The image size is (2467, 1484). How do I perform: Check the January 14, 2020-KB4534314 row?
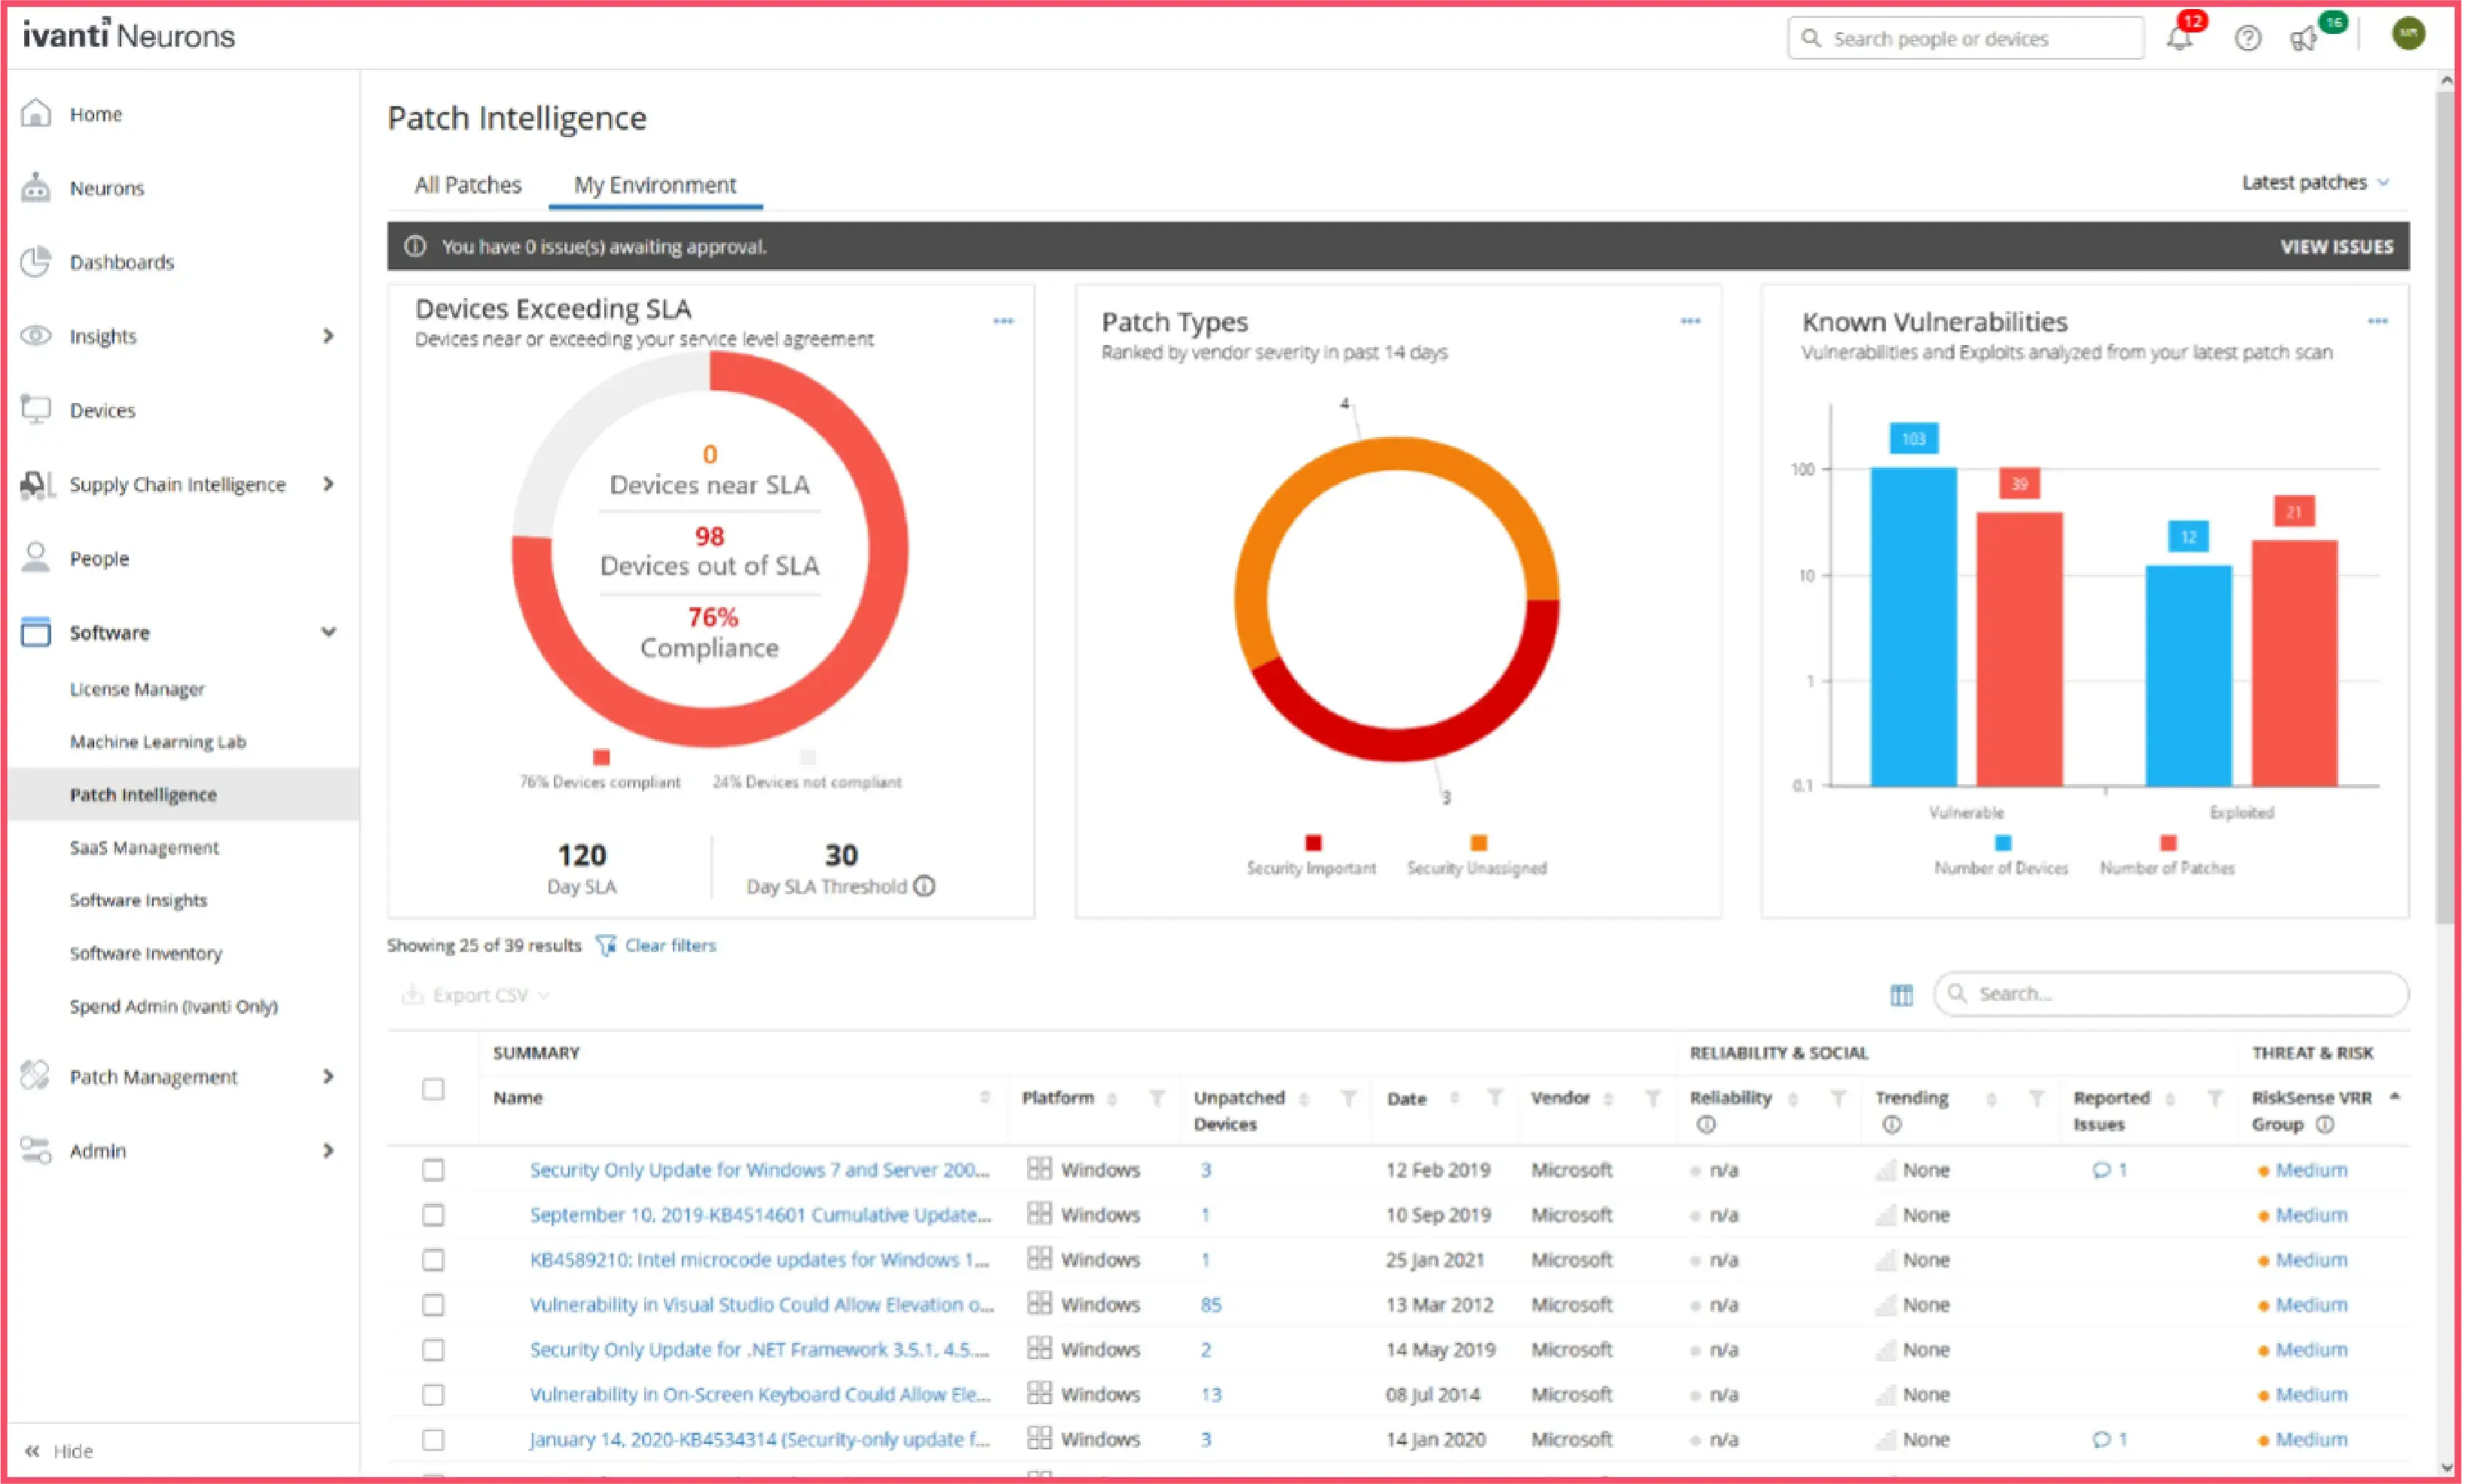[433, 1439]
